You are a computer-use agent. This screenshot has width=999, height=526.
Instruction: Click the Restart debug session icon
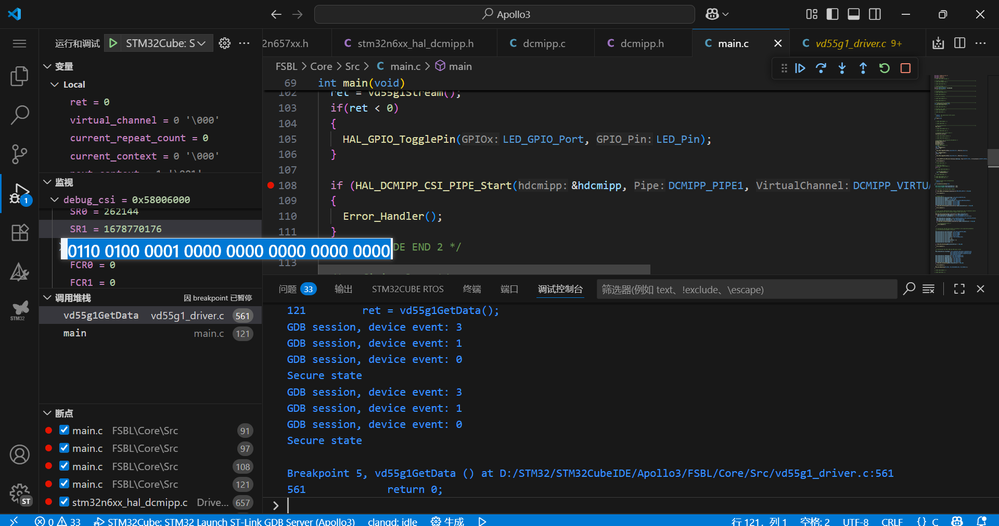coord(884,68)
